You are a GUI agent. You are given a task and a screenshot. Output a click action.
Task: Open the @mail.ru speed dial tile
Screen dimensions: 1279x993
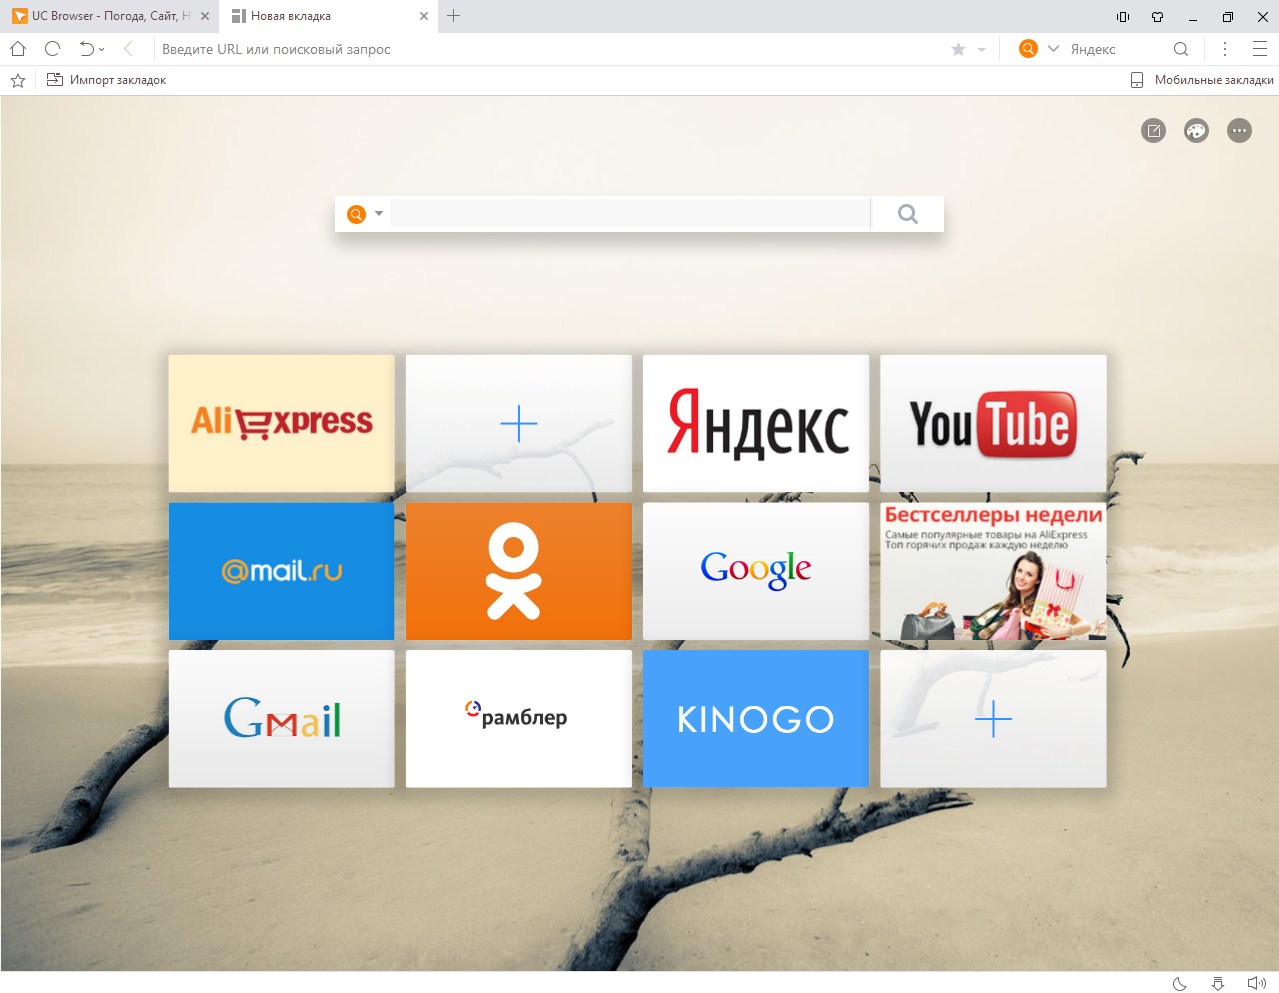281,571
